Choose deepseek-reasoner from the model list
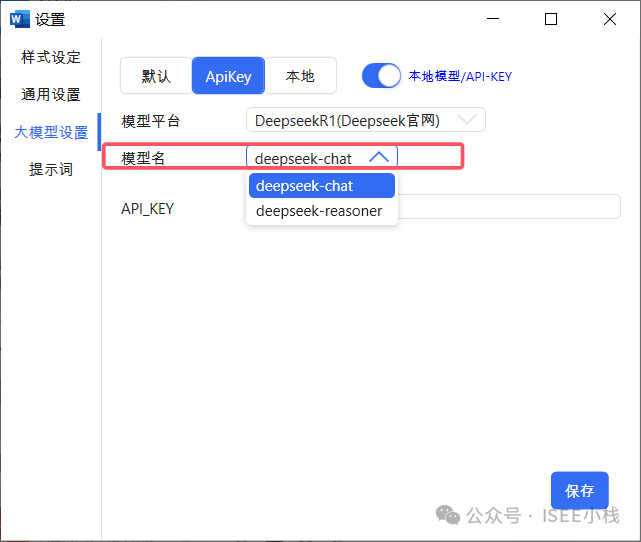The width and height of the screenshot is (641, 542). pos(322,211)
